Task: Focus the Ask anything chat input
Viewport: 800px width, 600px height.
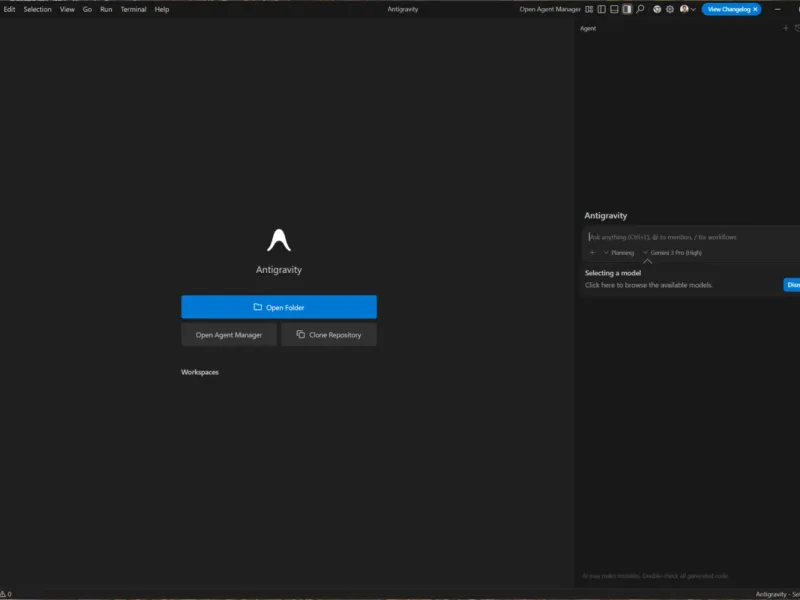Action: coord(691,237)
